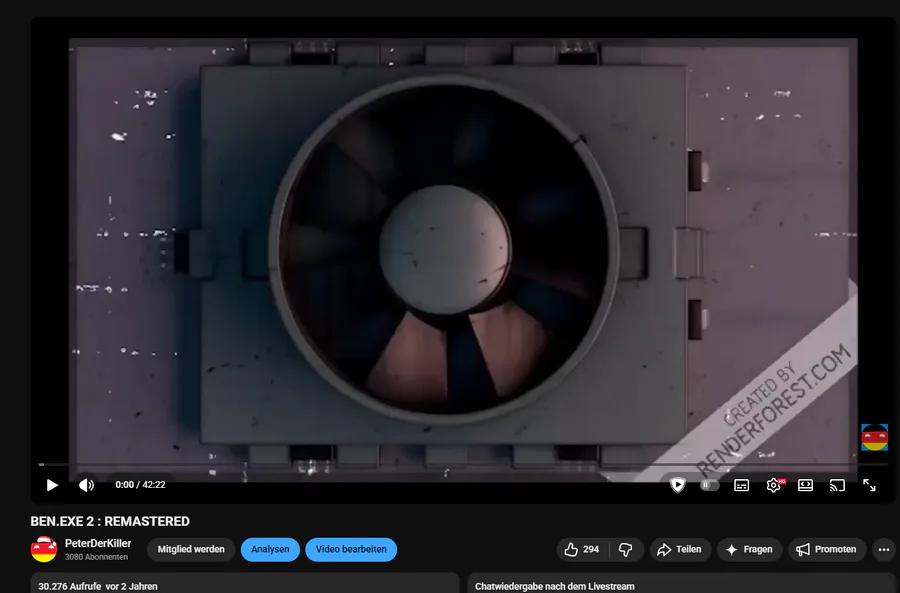Viewport: 900px width, 593px height.
Task: Click the shield play extension icon
Action: (677, 485)
